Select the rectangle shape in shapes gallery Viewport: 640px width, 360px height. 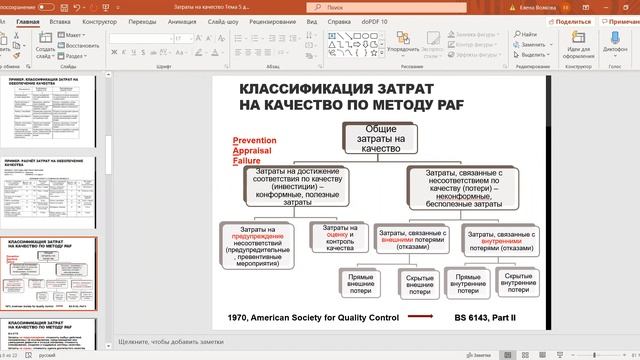coord(356,36)
